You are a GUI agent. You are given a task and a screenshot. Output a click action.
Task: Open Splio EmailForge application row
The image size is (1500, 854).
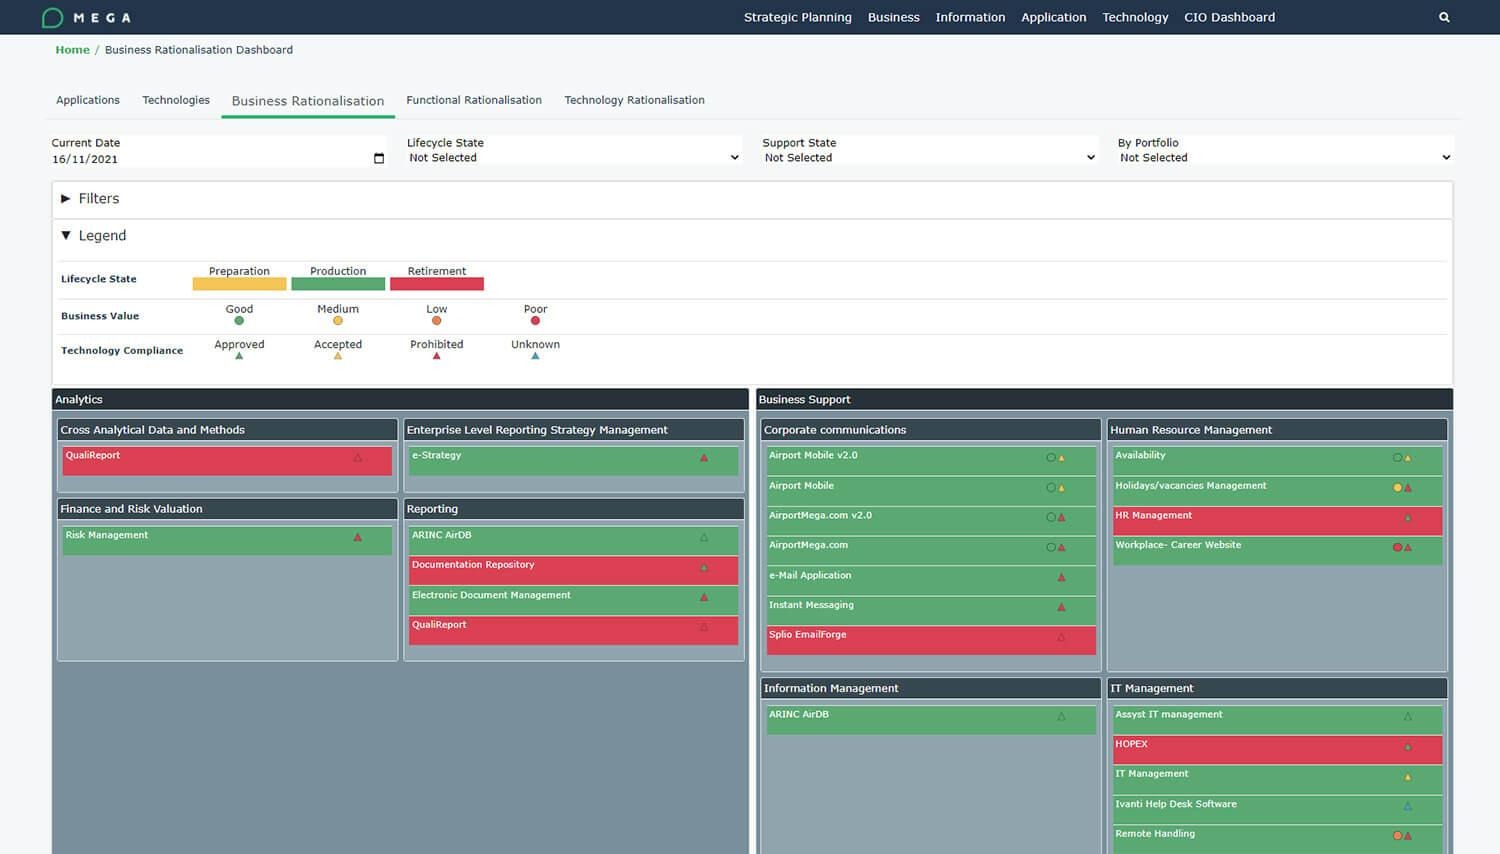(x=931, y=640)
